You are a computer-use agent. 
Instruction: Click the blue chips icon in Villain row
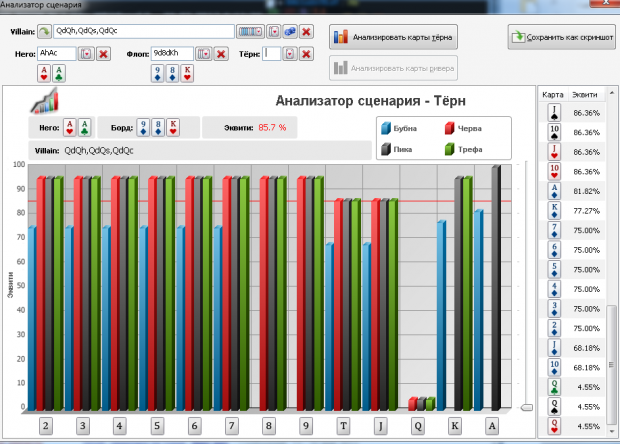290,32
